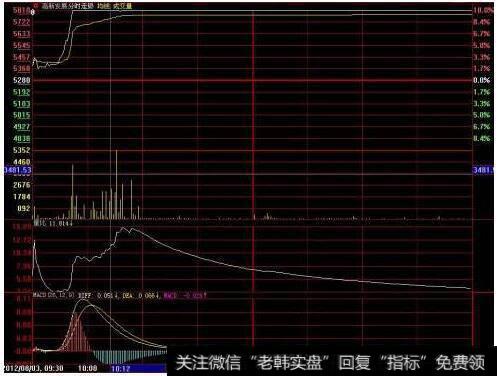Click the highlighted 10:17 time marker

[x=120, y=369]
